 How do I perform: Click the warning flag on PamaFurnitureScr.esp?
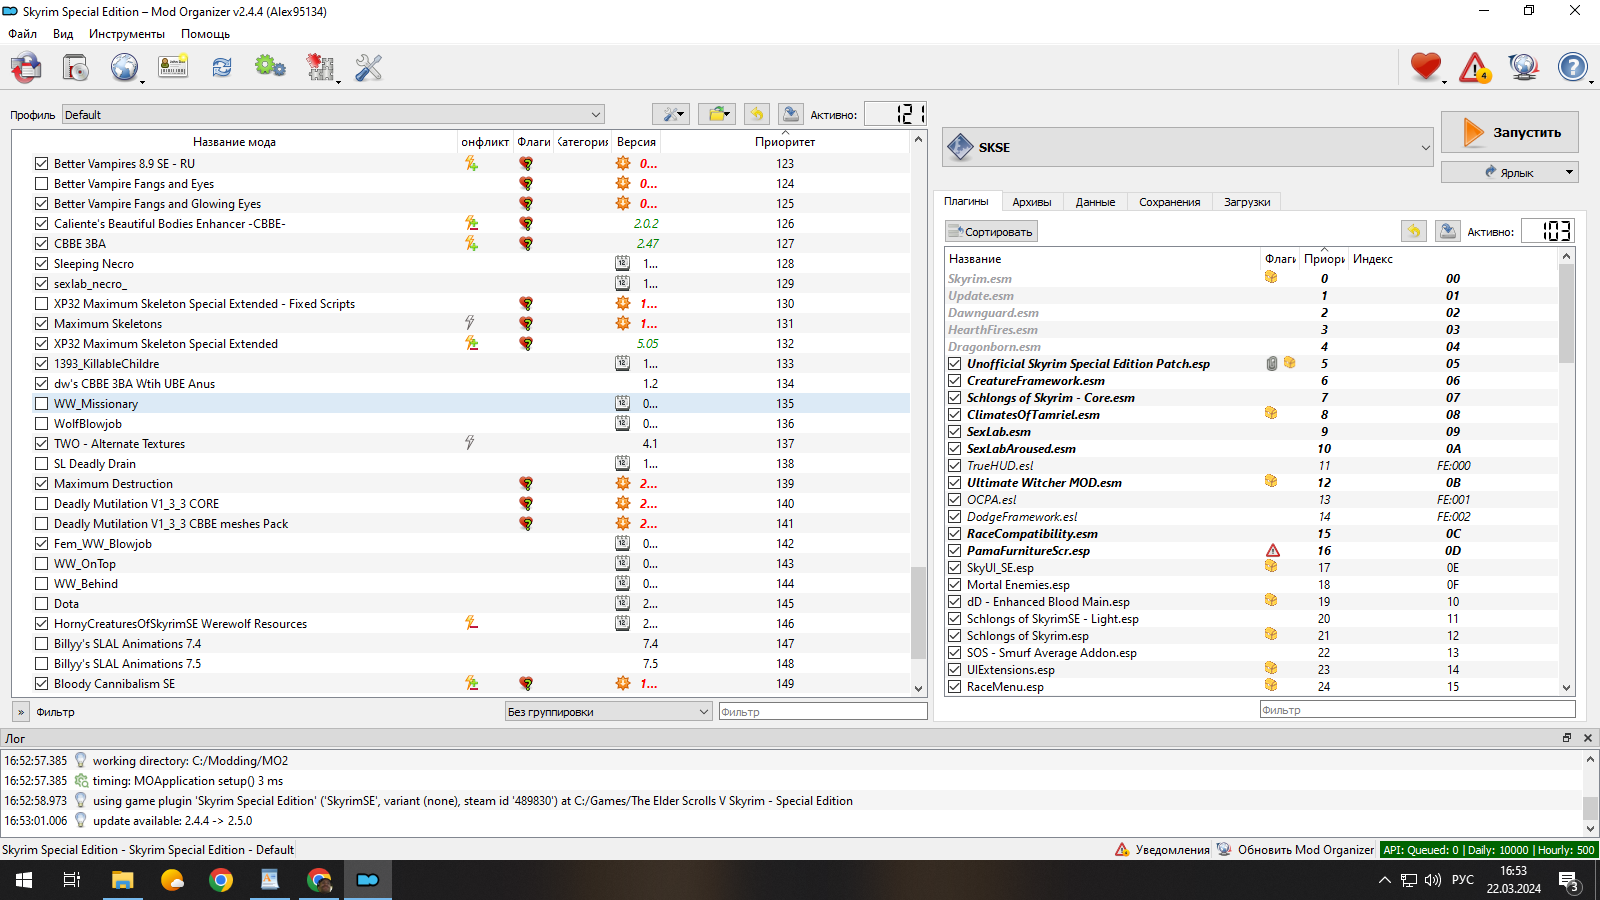pyautogui.click(x=1273, y=551)
